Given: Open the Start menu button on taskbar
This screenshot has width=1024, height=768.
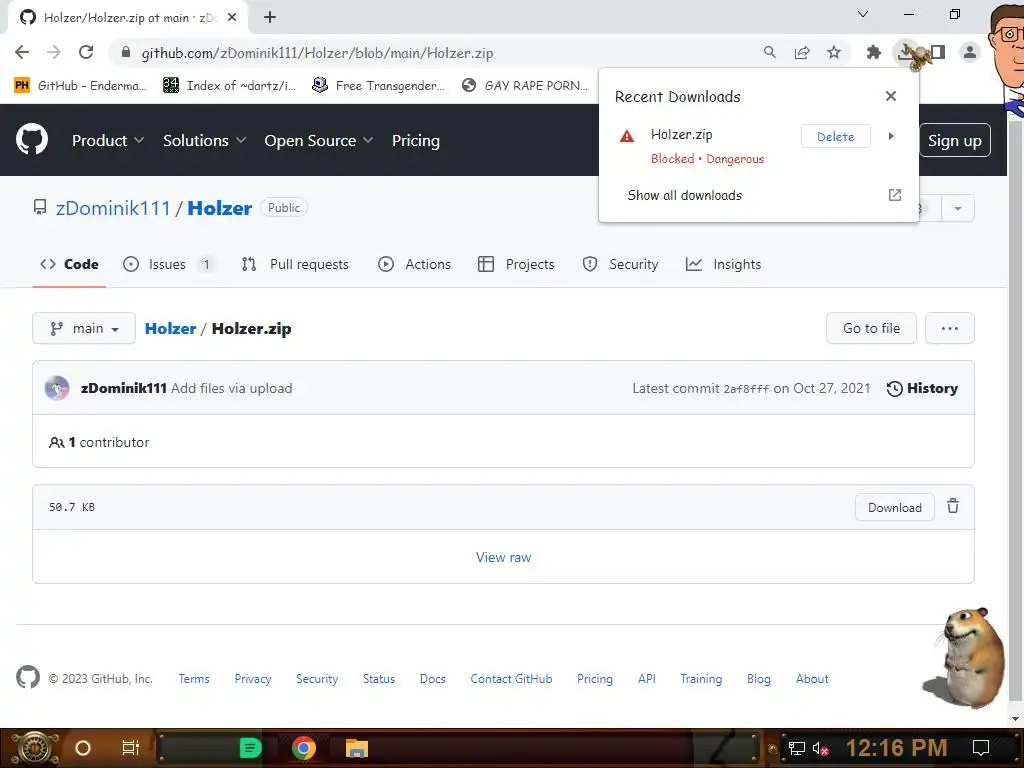Looking at the screenshot, I should pos(35,748).
